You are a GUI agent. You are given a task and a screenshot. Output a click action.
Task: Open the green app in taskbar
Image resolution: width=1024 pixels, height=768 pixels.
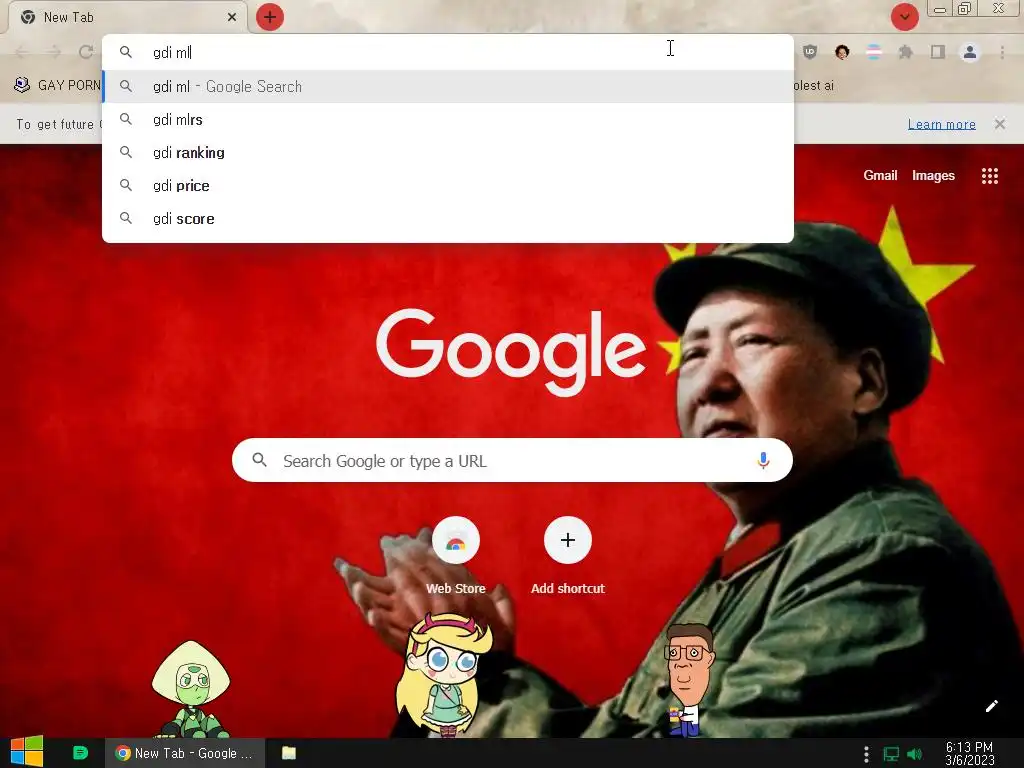pyautogui.click(x=80, y=753)
